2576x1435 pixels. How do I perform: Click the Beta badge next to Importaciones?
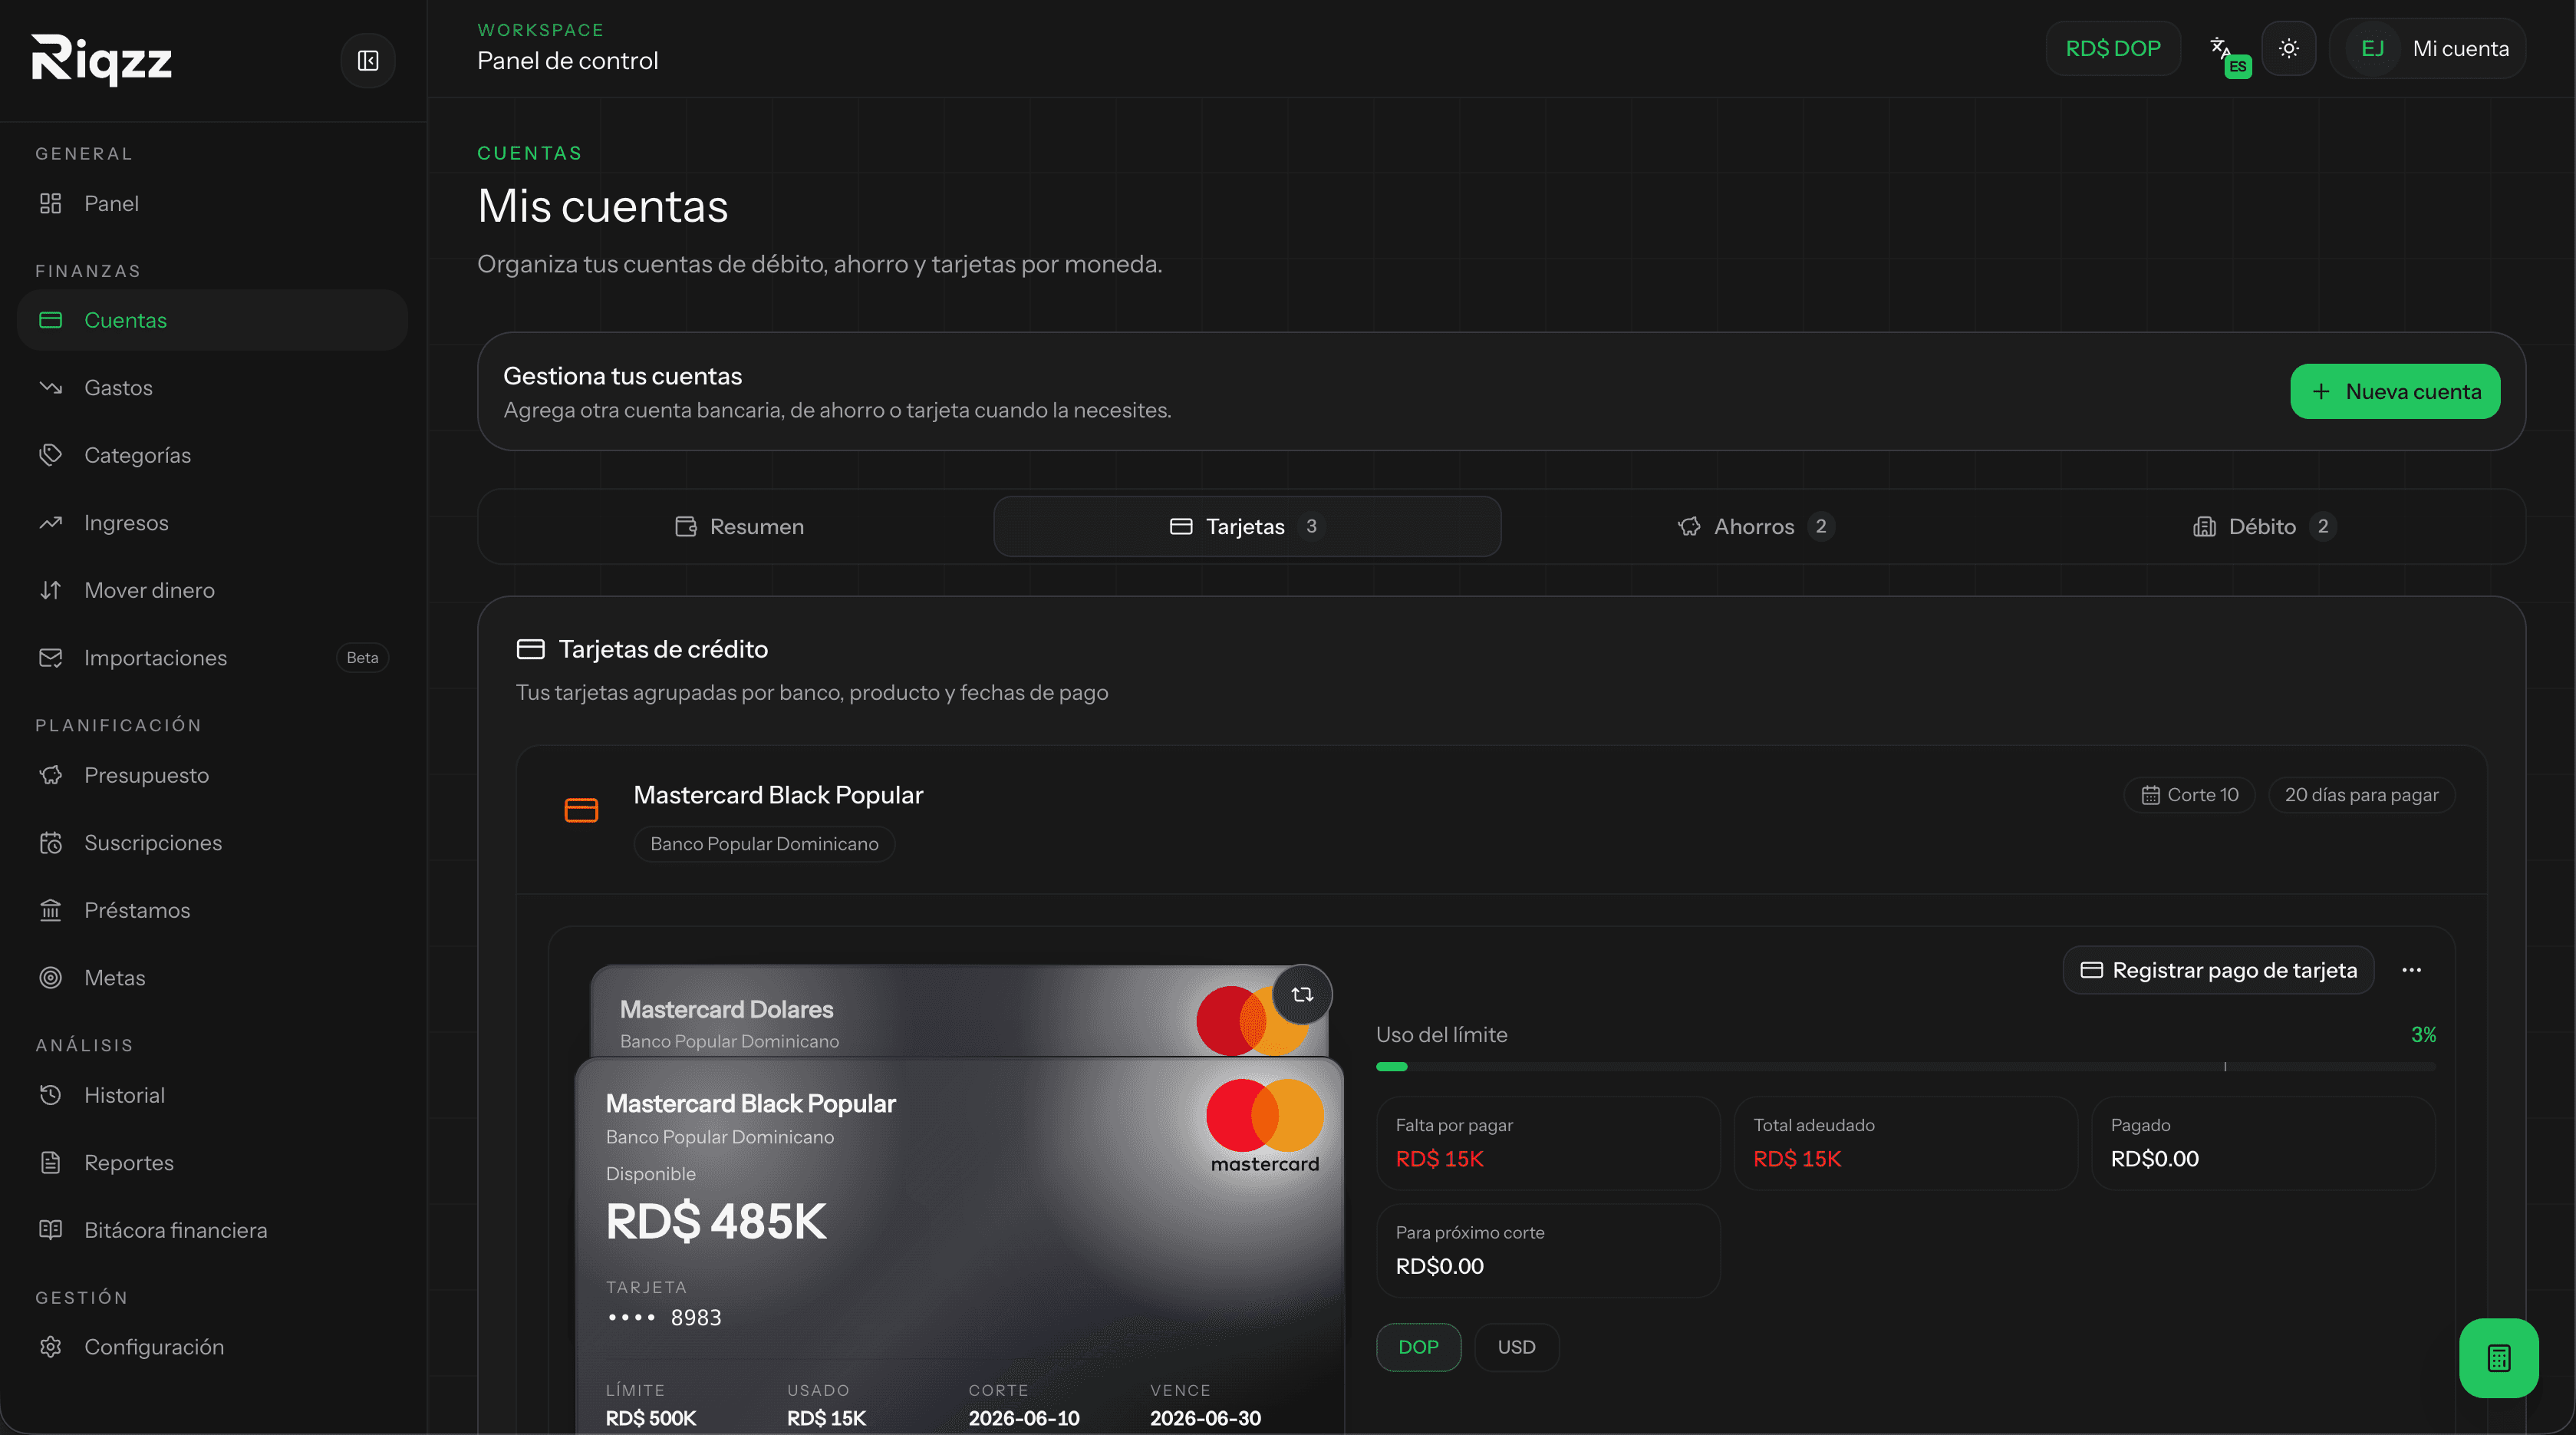362,657
